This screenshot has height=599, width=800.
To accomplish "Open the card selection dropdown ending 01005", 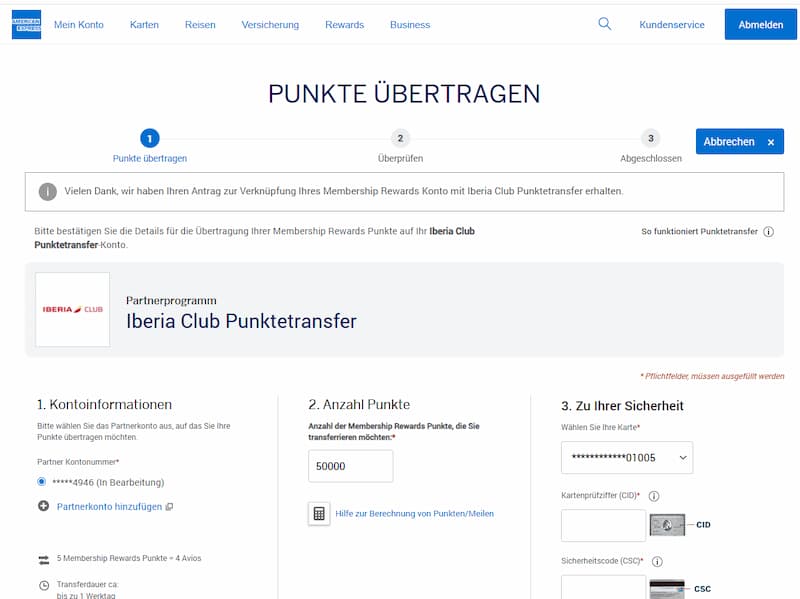I will [627, 458].
